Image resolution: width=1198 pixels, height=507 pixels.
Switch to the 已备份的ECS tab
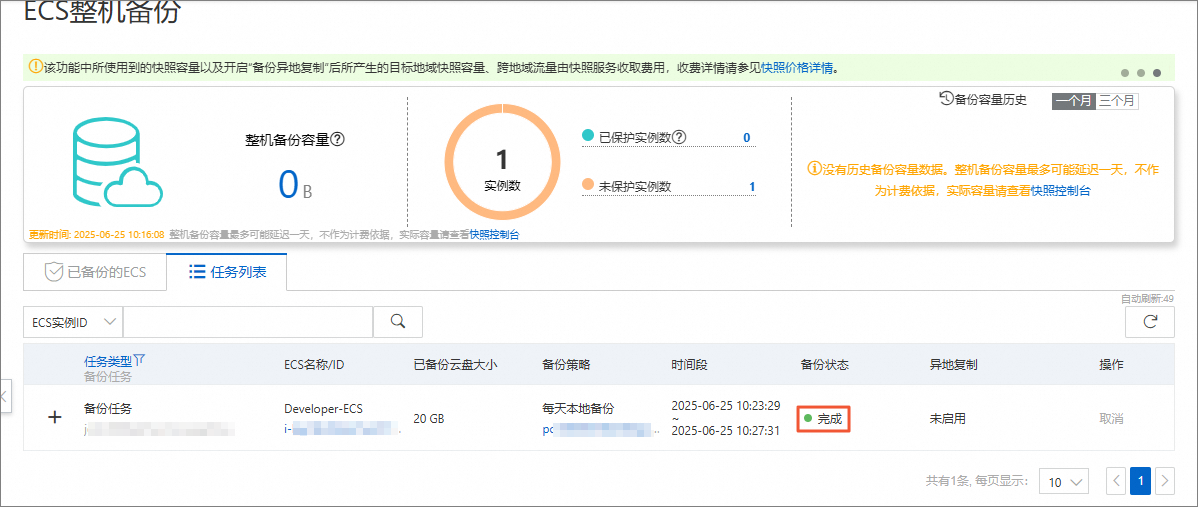click(x=95, y=272)
